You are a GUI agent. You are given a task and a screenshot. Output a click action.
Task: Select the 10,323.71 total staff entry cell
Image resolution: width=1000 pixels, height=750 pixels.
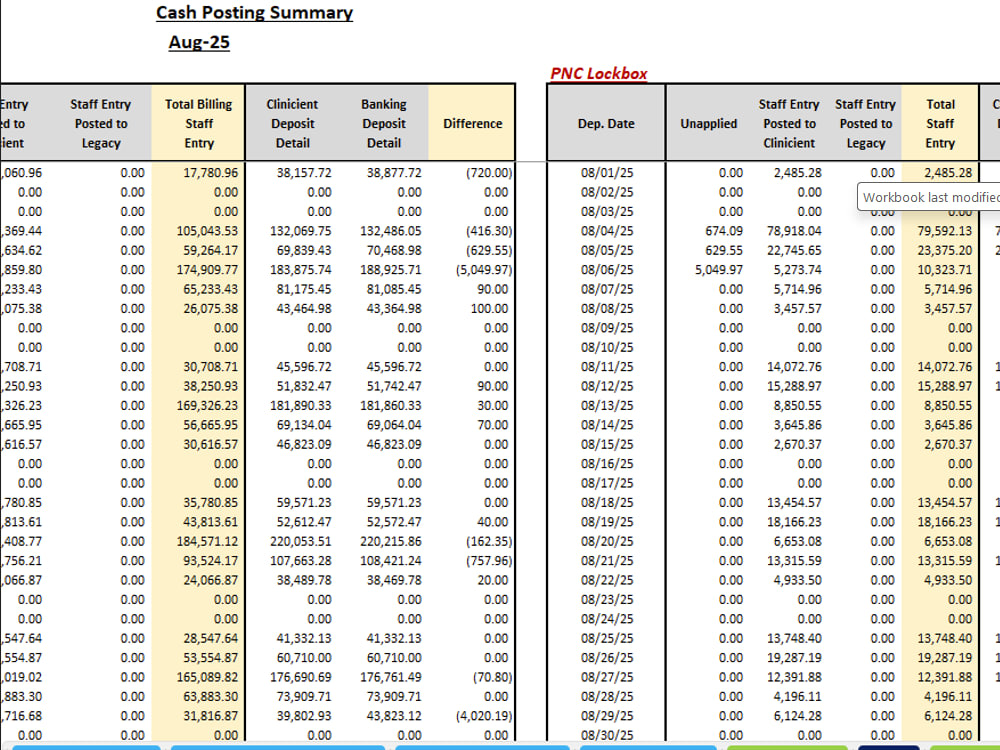pos(945,270)
